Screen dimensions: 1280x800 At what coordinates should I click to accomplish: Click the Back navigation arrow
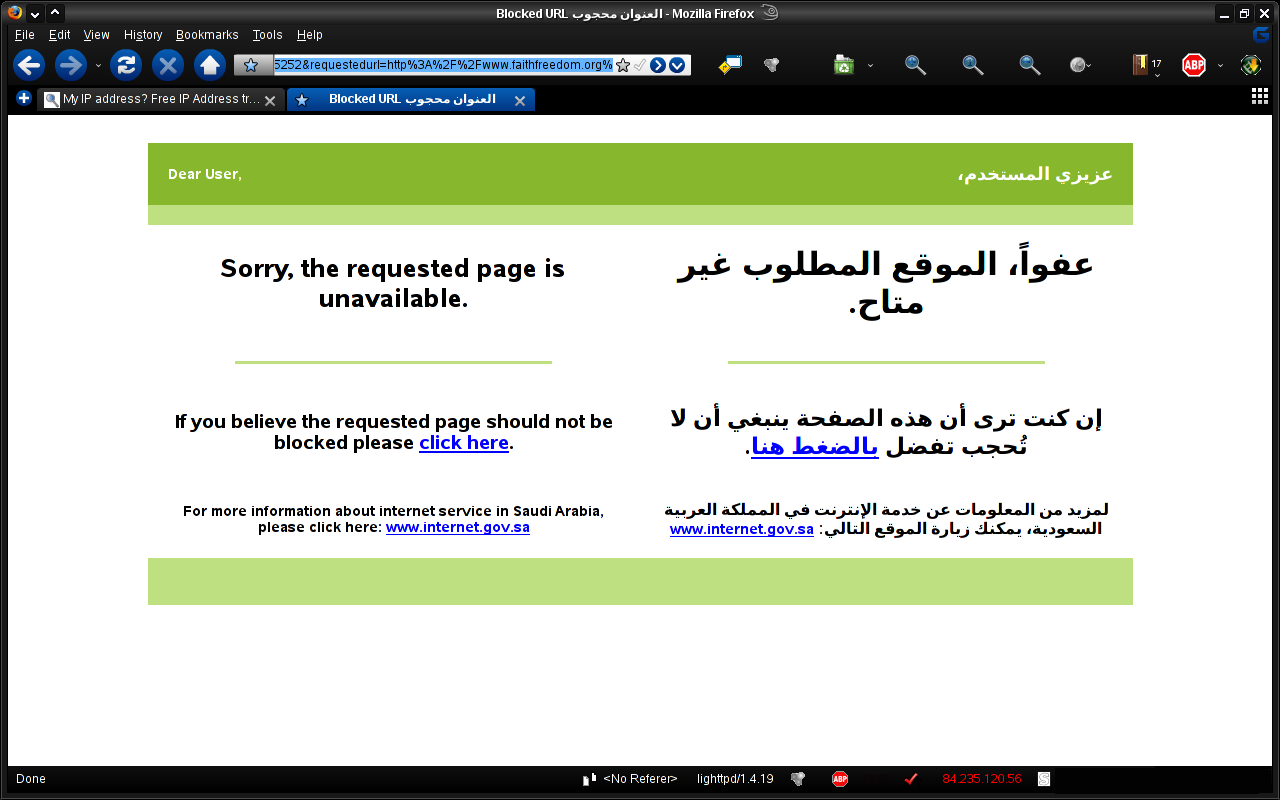click(29, 66)
